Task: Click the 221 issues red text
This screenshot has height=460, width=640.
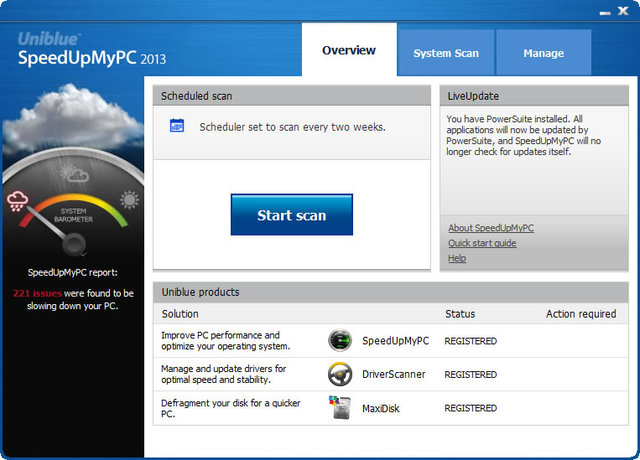Action: (x=37, y=293)
